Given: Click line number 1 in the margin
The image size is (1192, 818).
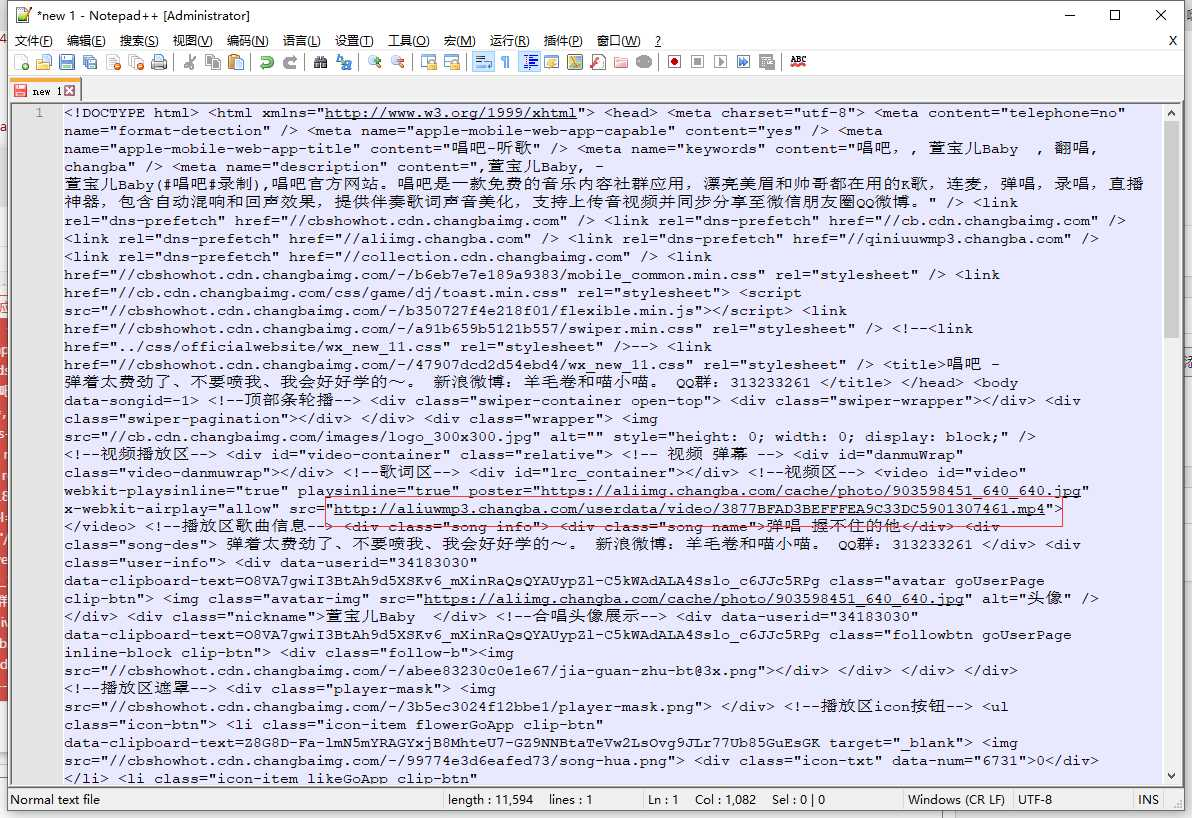Looking at the screenshot, I should [39, 113].
